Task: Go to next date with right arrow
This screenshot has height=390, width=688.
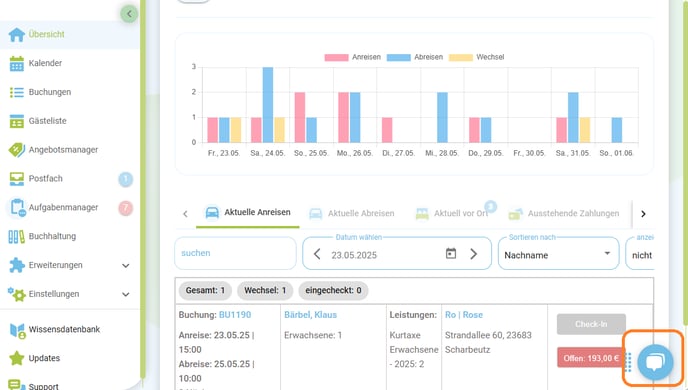Action: [x=473, y=254]
